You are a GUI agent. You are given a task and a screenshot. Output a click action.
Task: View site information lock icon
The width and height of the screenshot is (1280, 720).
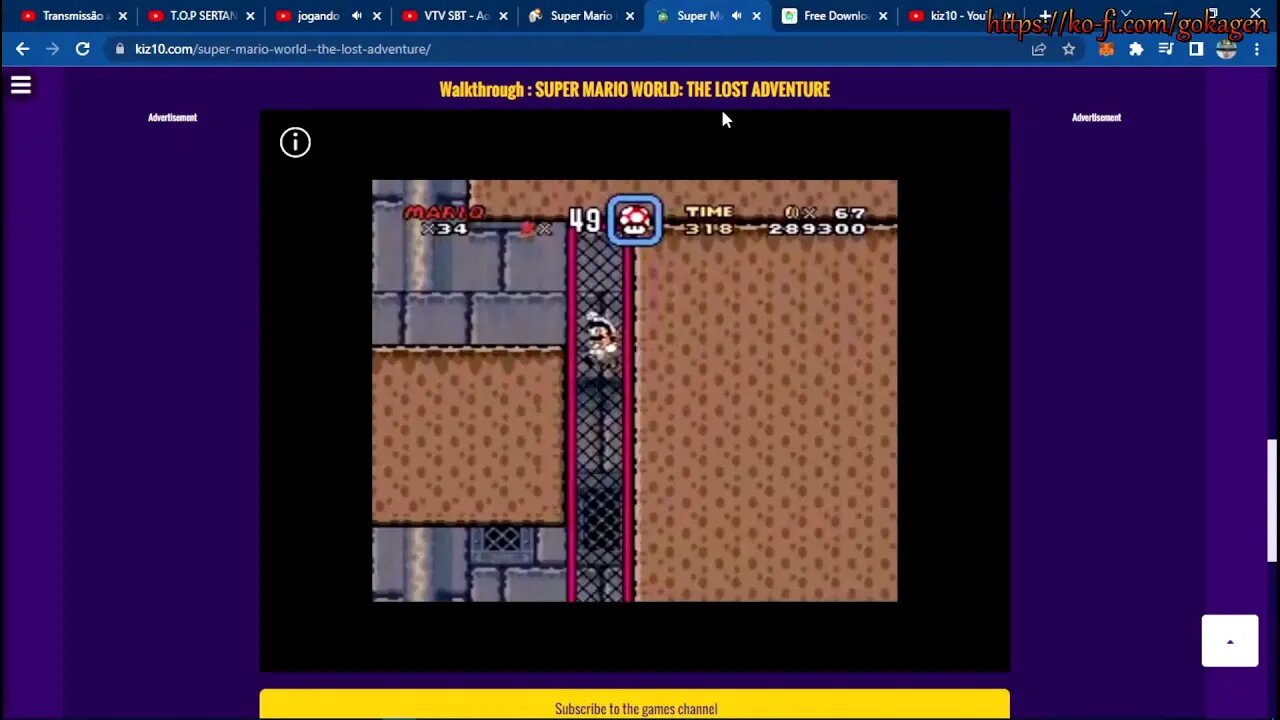120,49
